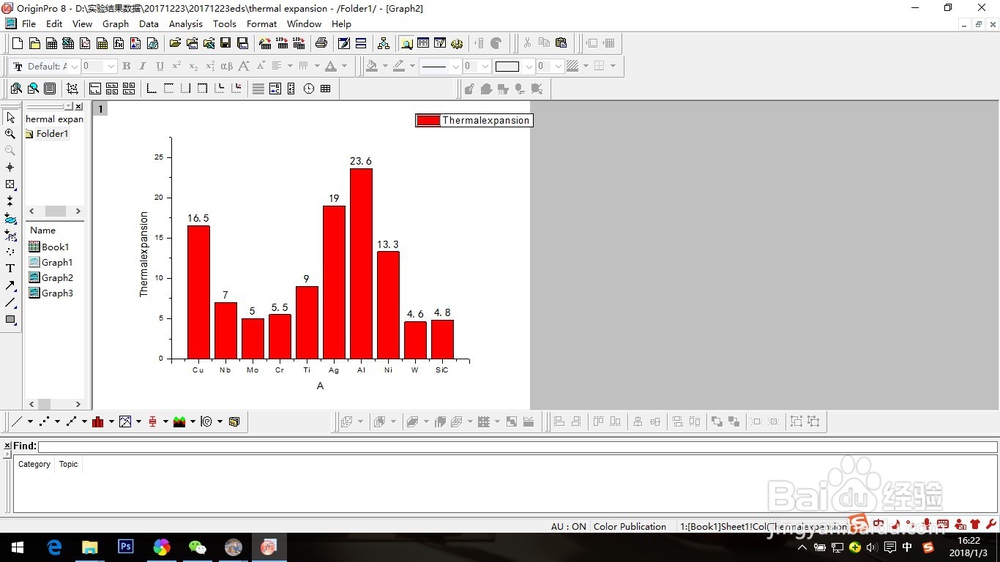Click the red Thermalexpansion legend swatch

pyautogui.click(x=429, y=120)
